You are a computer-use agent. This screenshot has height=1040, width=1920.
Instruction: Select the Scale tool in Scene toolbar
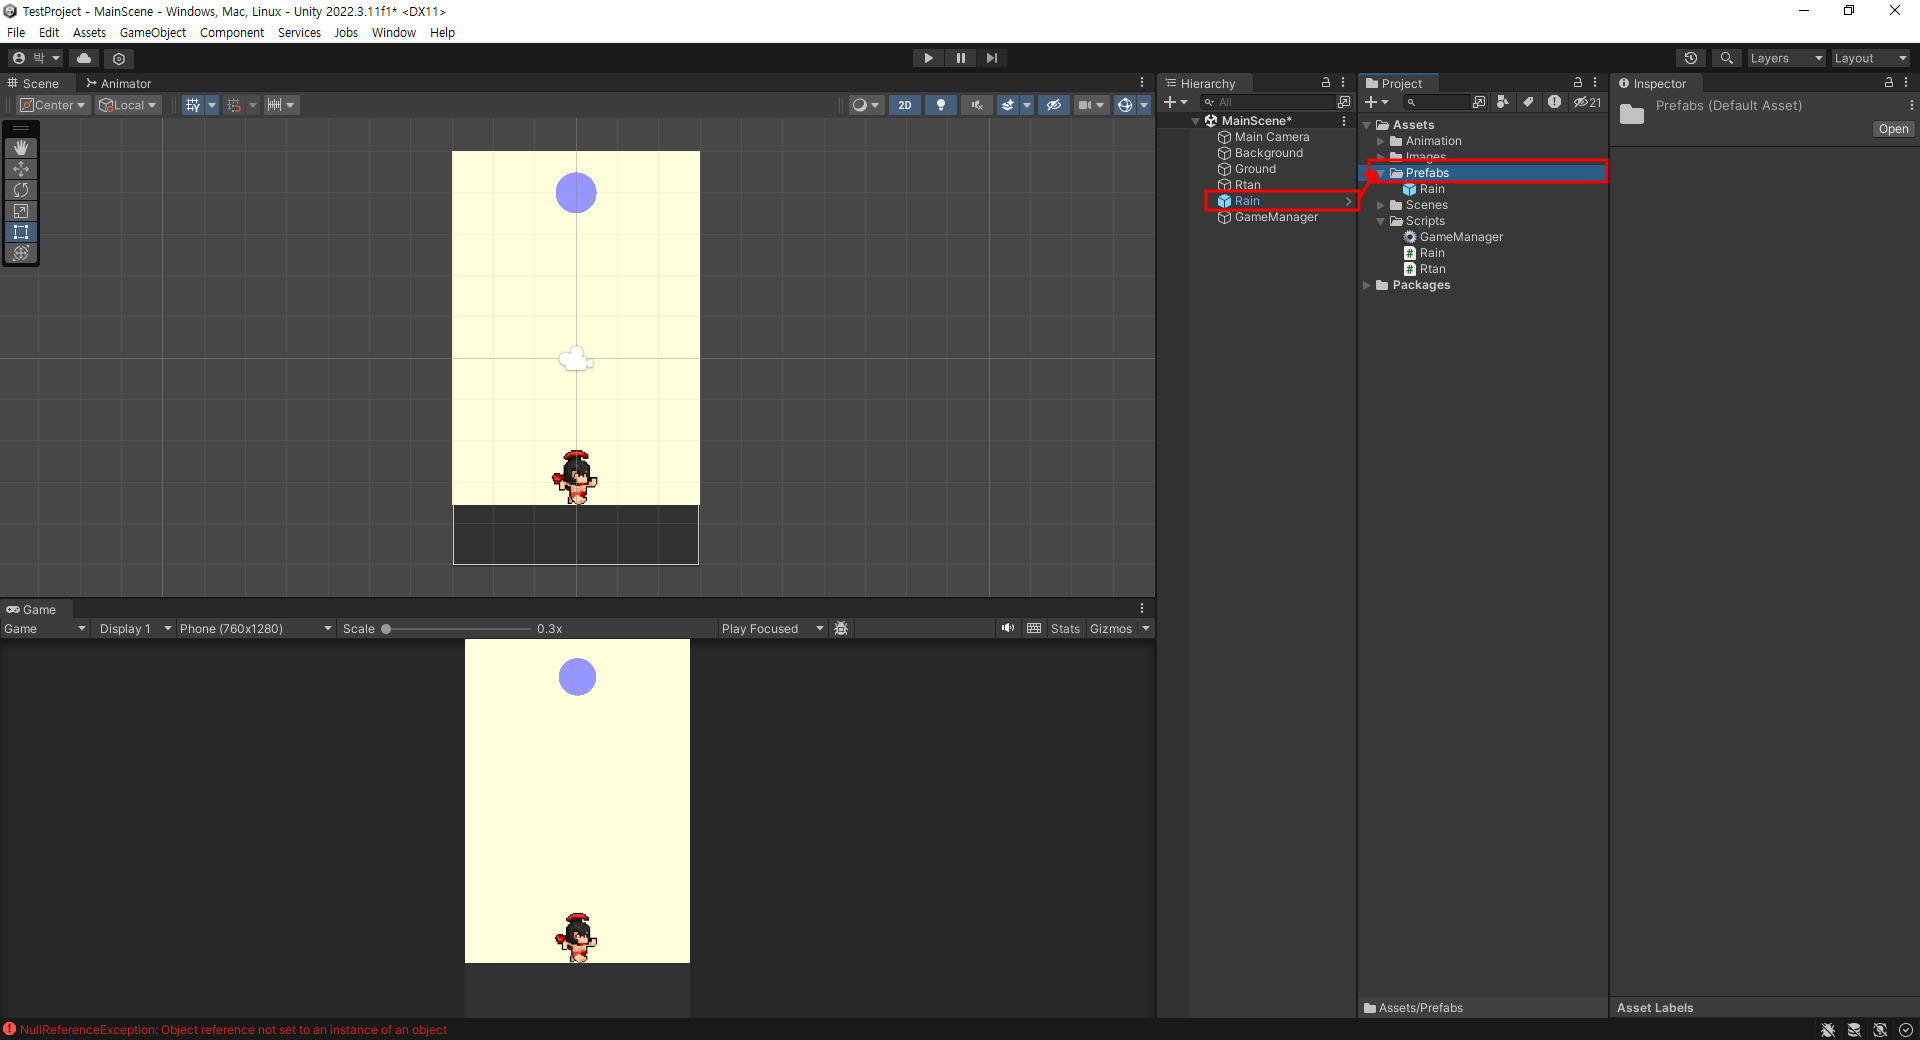coord(21,211)
